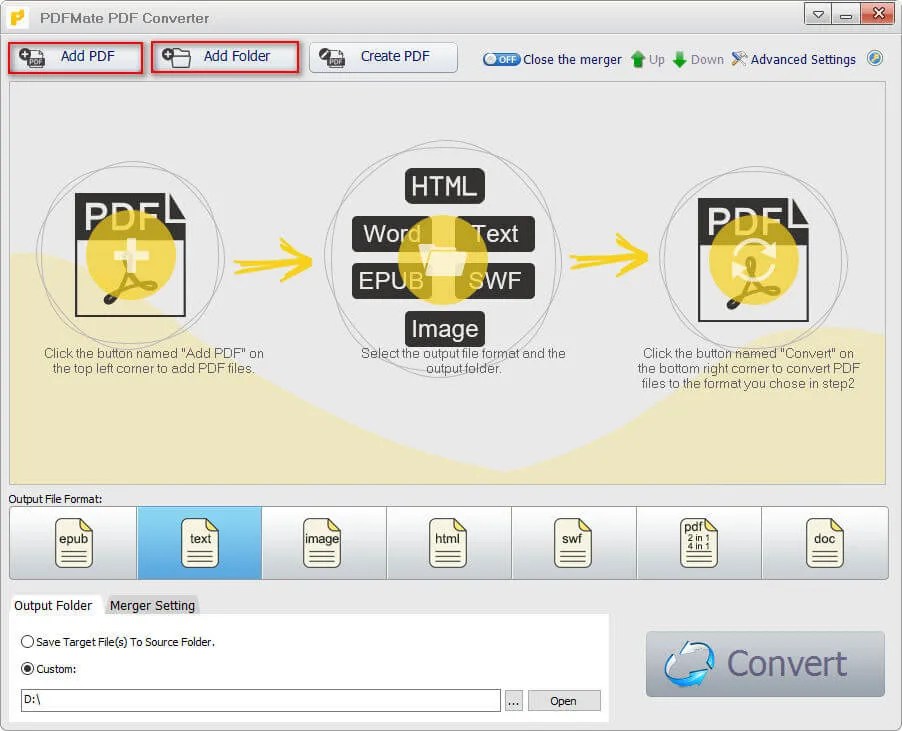Screen dimensions: 902x731
Task: Select the text output format
Action: click(x=198, y=543)
